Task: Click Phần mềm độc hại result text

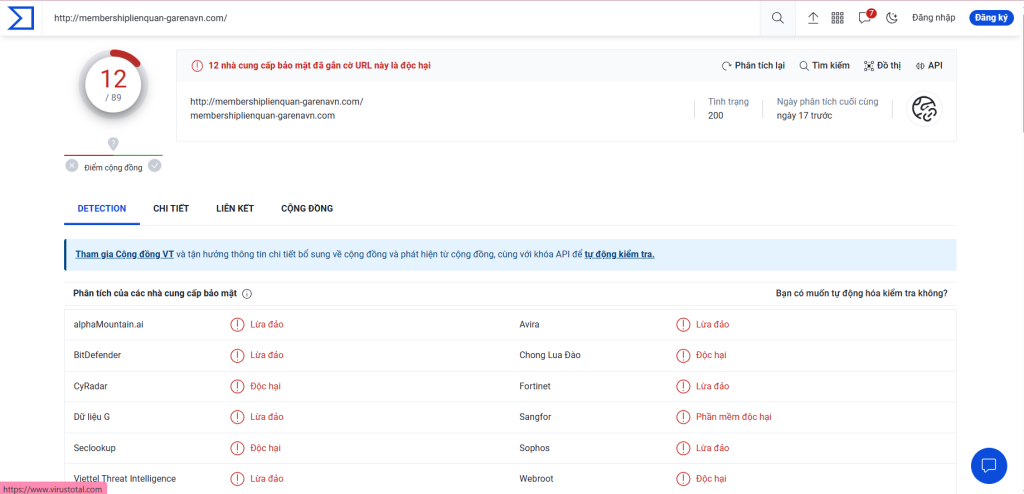Action: [734, 417]
